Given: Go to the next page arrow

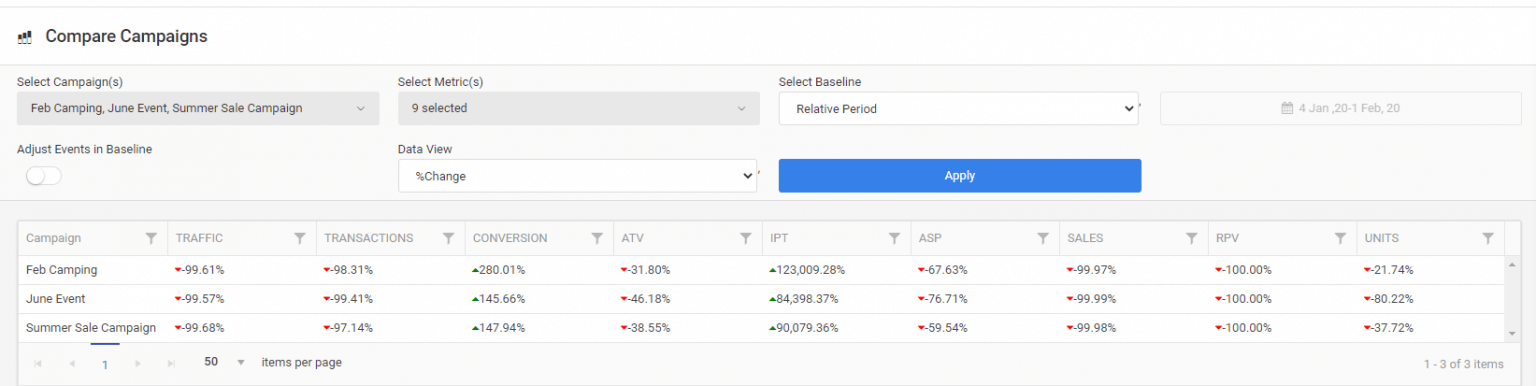Looking at the screenshot, I should pyautogui.click(x=138, y=364).
